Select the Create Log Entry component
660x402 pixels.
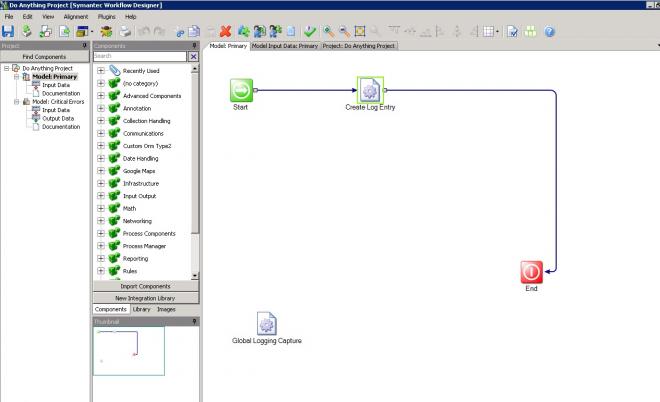coord(370,90)
